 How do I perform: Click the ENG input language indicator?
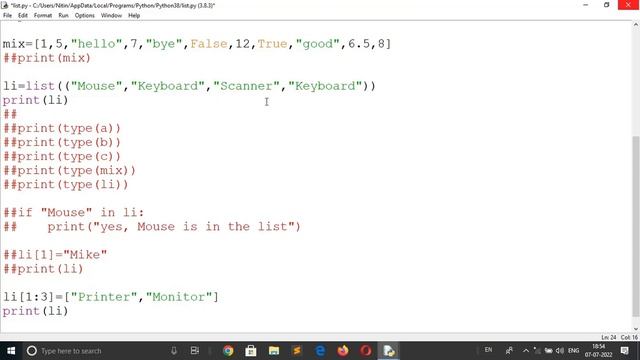click(573, 351)
